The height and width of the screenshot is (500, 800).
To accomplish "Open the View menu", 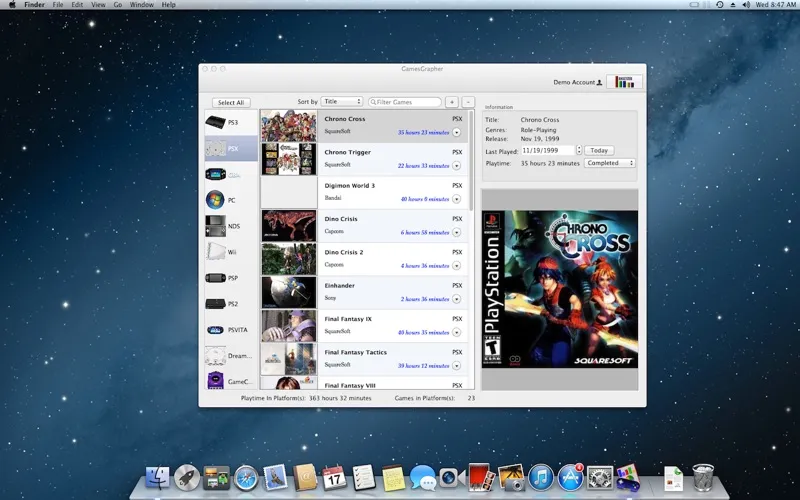I will (x=98, y=5).
